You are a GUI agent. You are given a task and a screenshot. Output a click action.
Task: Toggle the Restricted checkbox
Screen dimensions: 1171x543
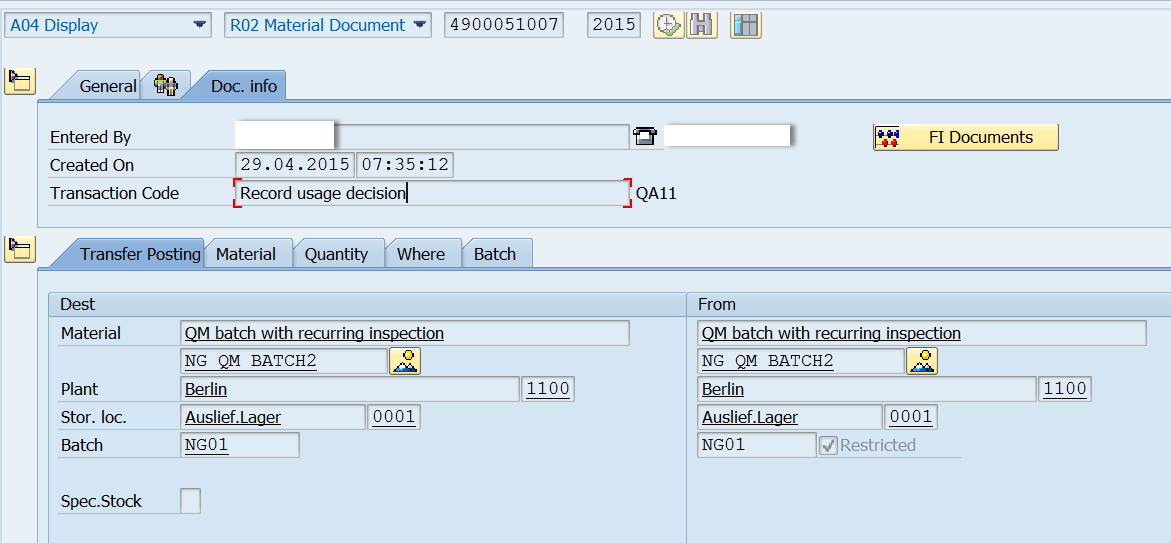pyautogui.click(x=827, y=445)
